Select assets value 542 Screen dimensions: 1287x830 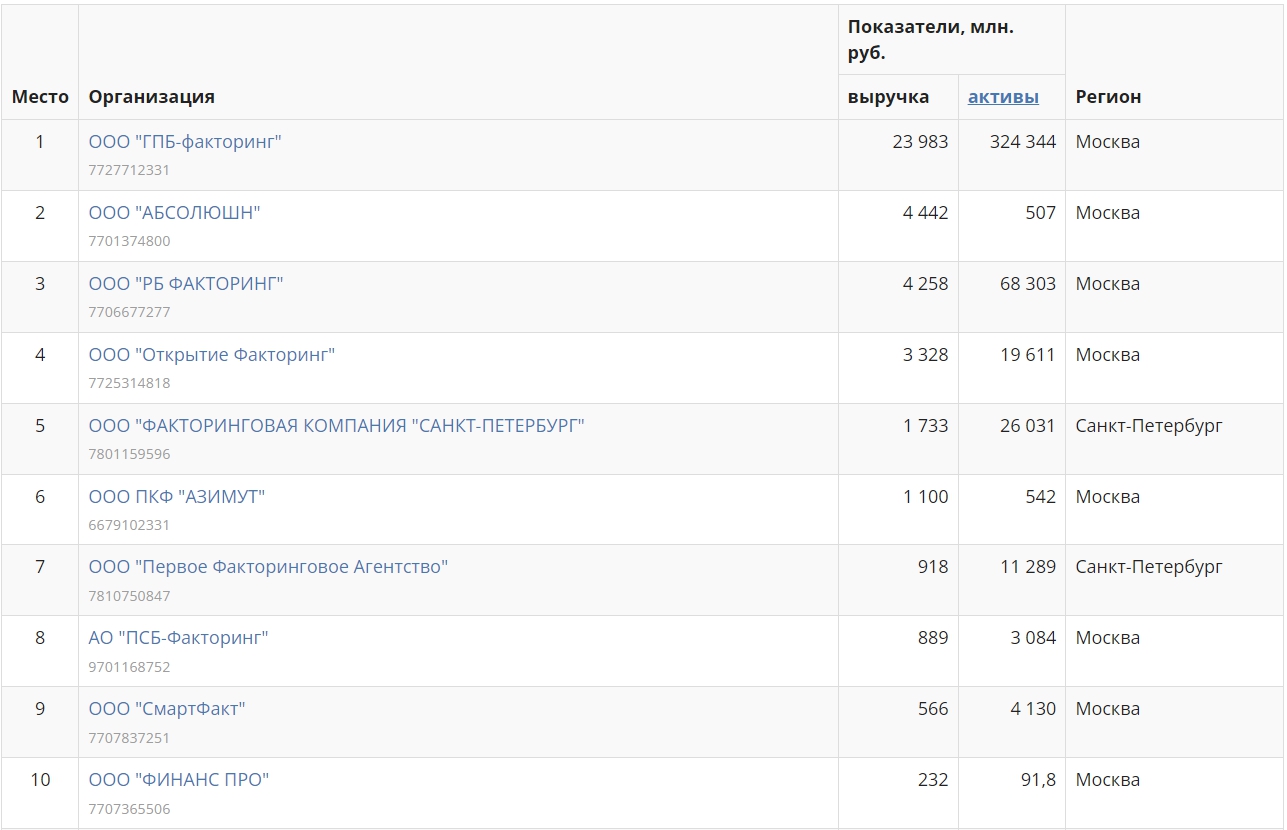click(1041, 497)
